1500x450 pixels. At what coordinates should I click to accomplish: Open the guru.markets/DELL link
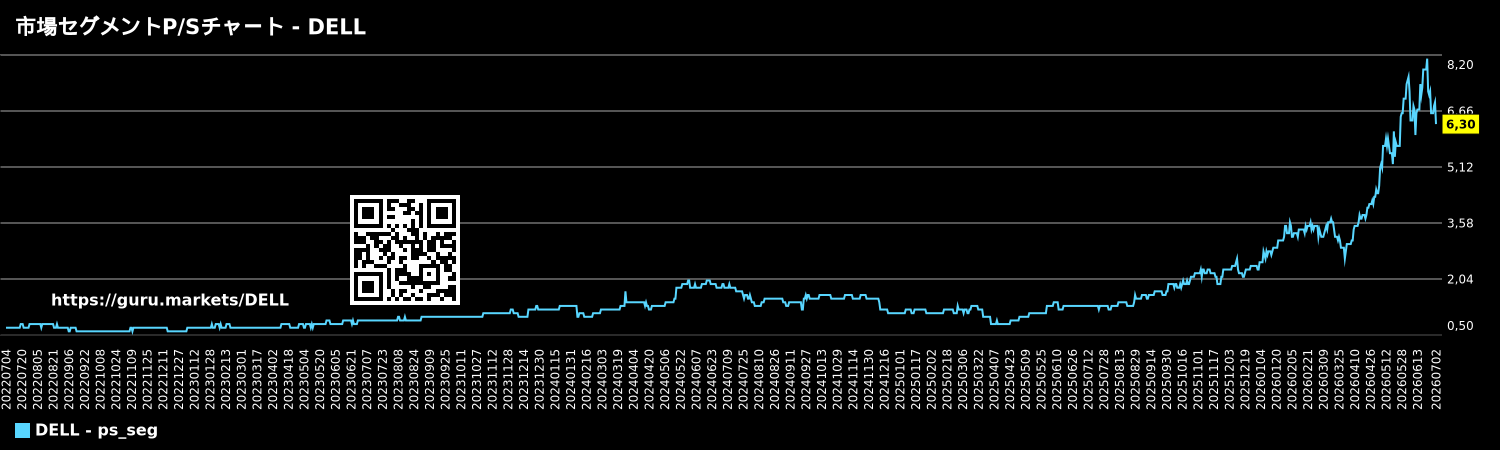(170, 300)
